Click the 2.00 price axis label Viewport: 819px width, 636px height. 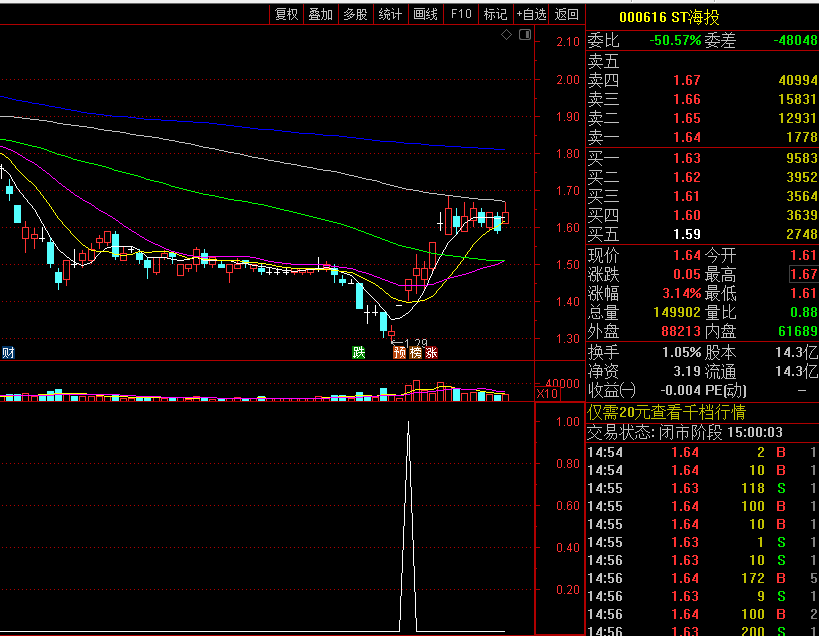click(x=568, y=80)
